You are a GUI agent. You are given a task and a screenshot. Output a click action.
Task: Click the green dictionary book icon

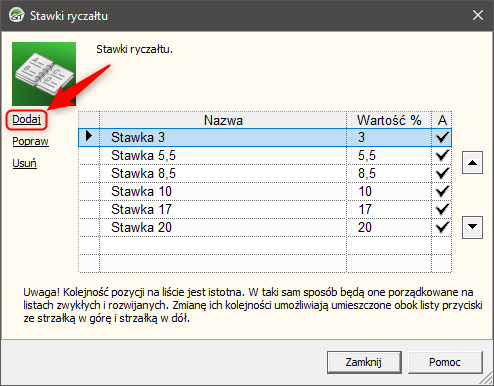[44, 74]
